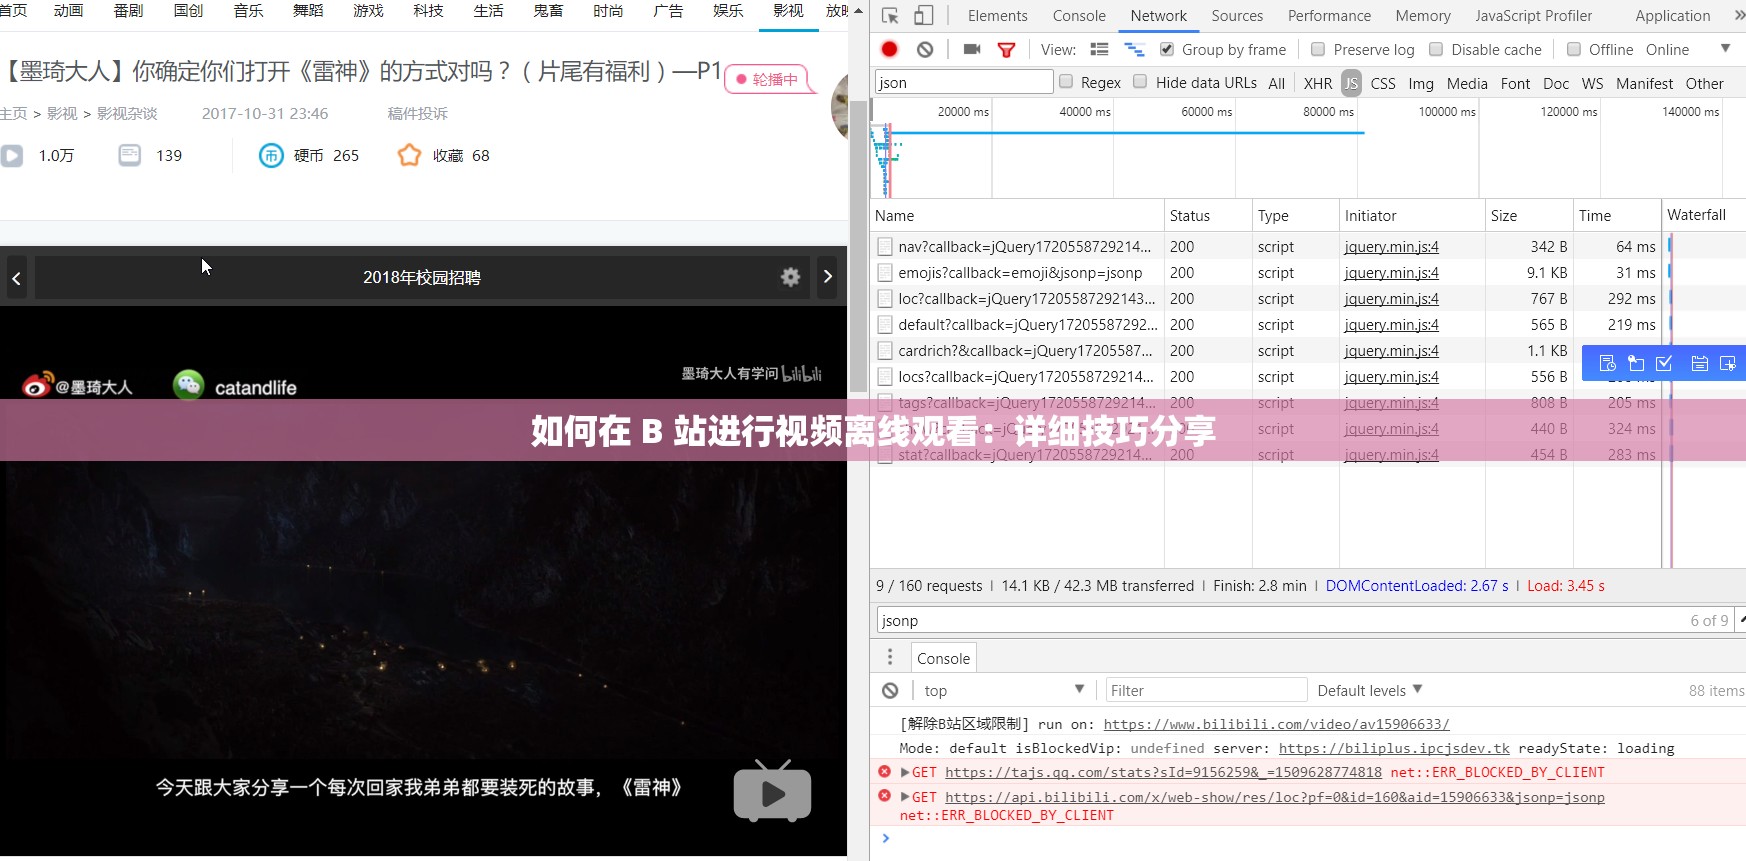Open the 稿件投诉 link
Screen dimensions: 1746x861
(x=418, y=114)
